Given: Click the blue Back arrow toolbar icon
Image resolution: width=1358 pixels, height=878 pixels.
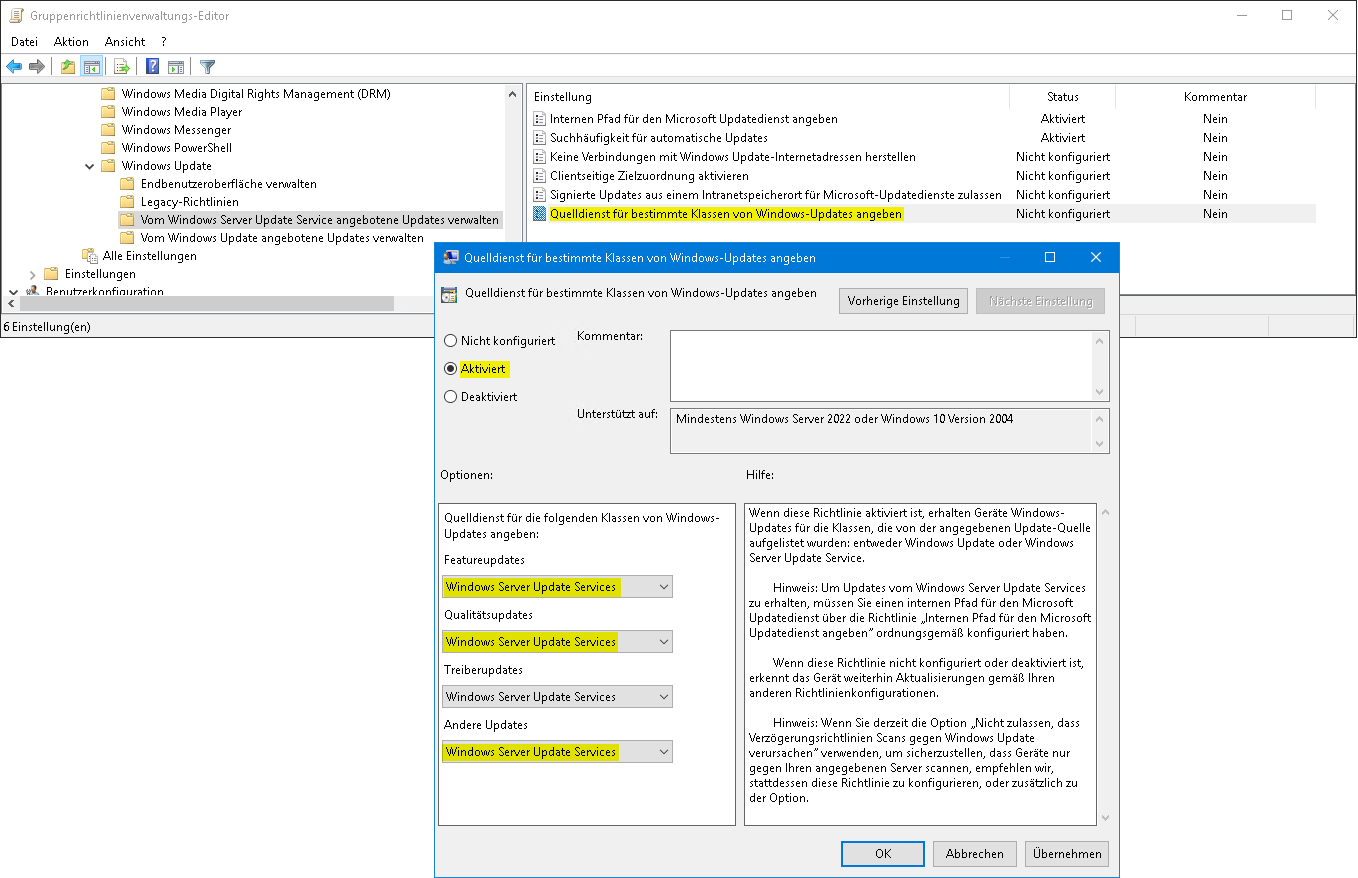Looking at the screenshot, I should pyautogui.click(x=14, y=67).
